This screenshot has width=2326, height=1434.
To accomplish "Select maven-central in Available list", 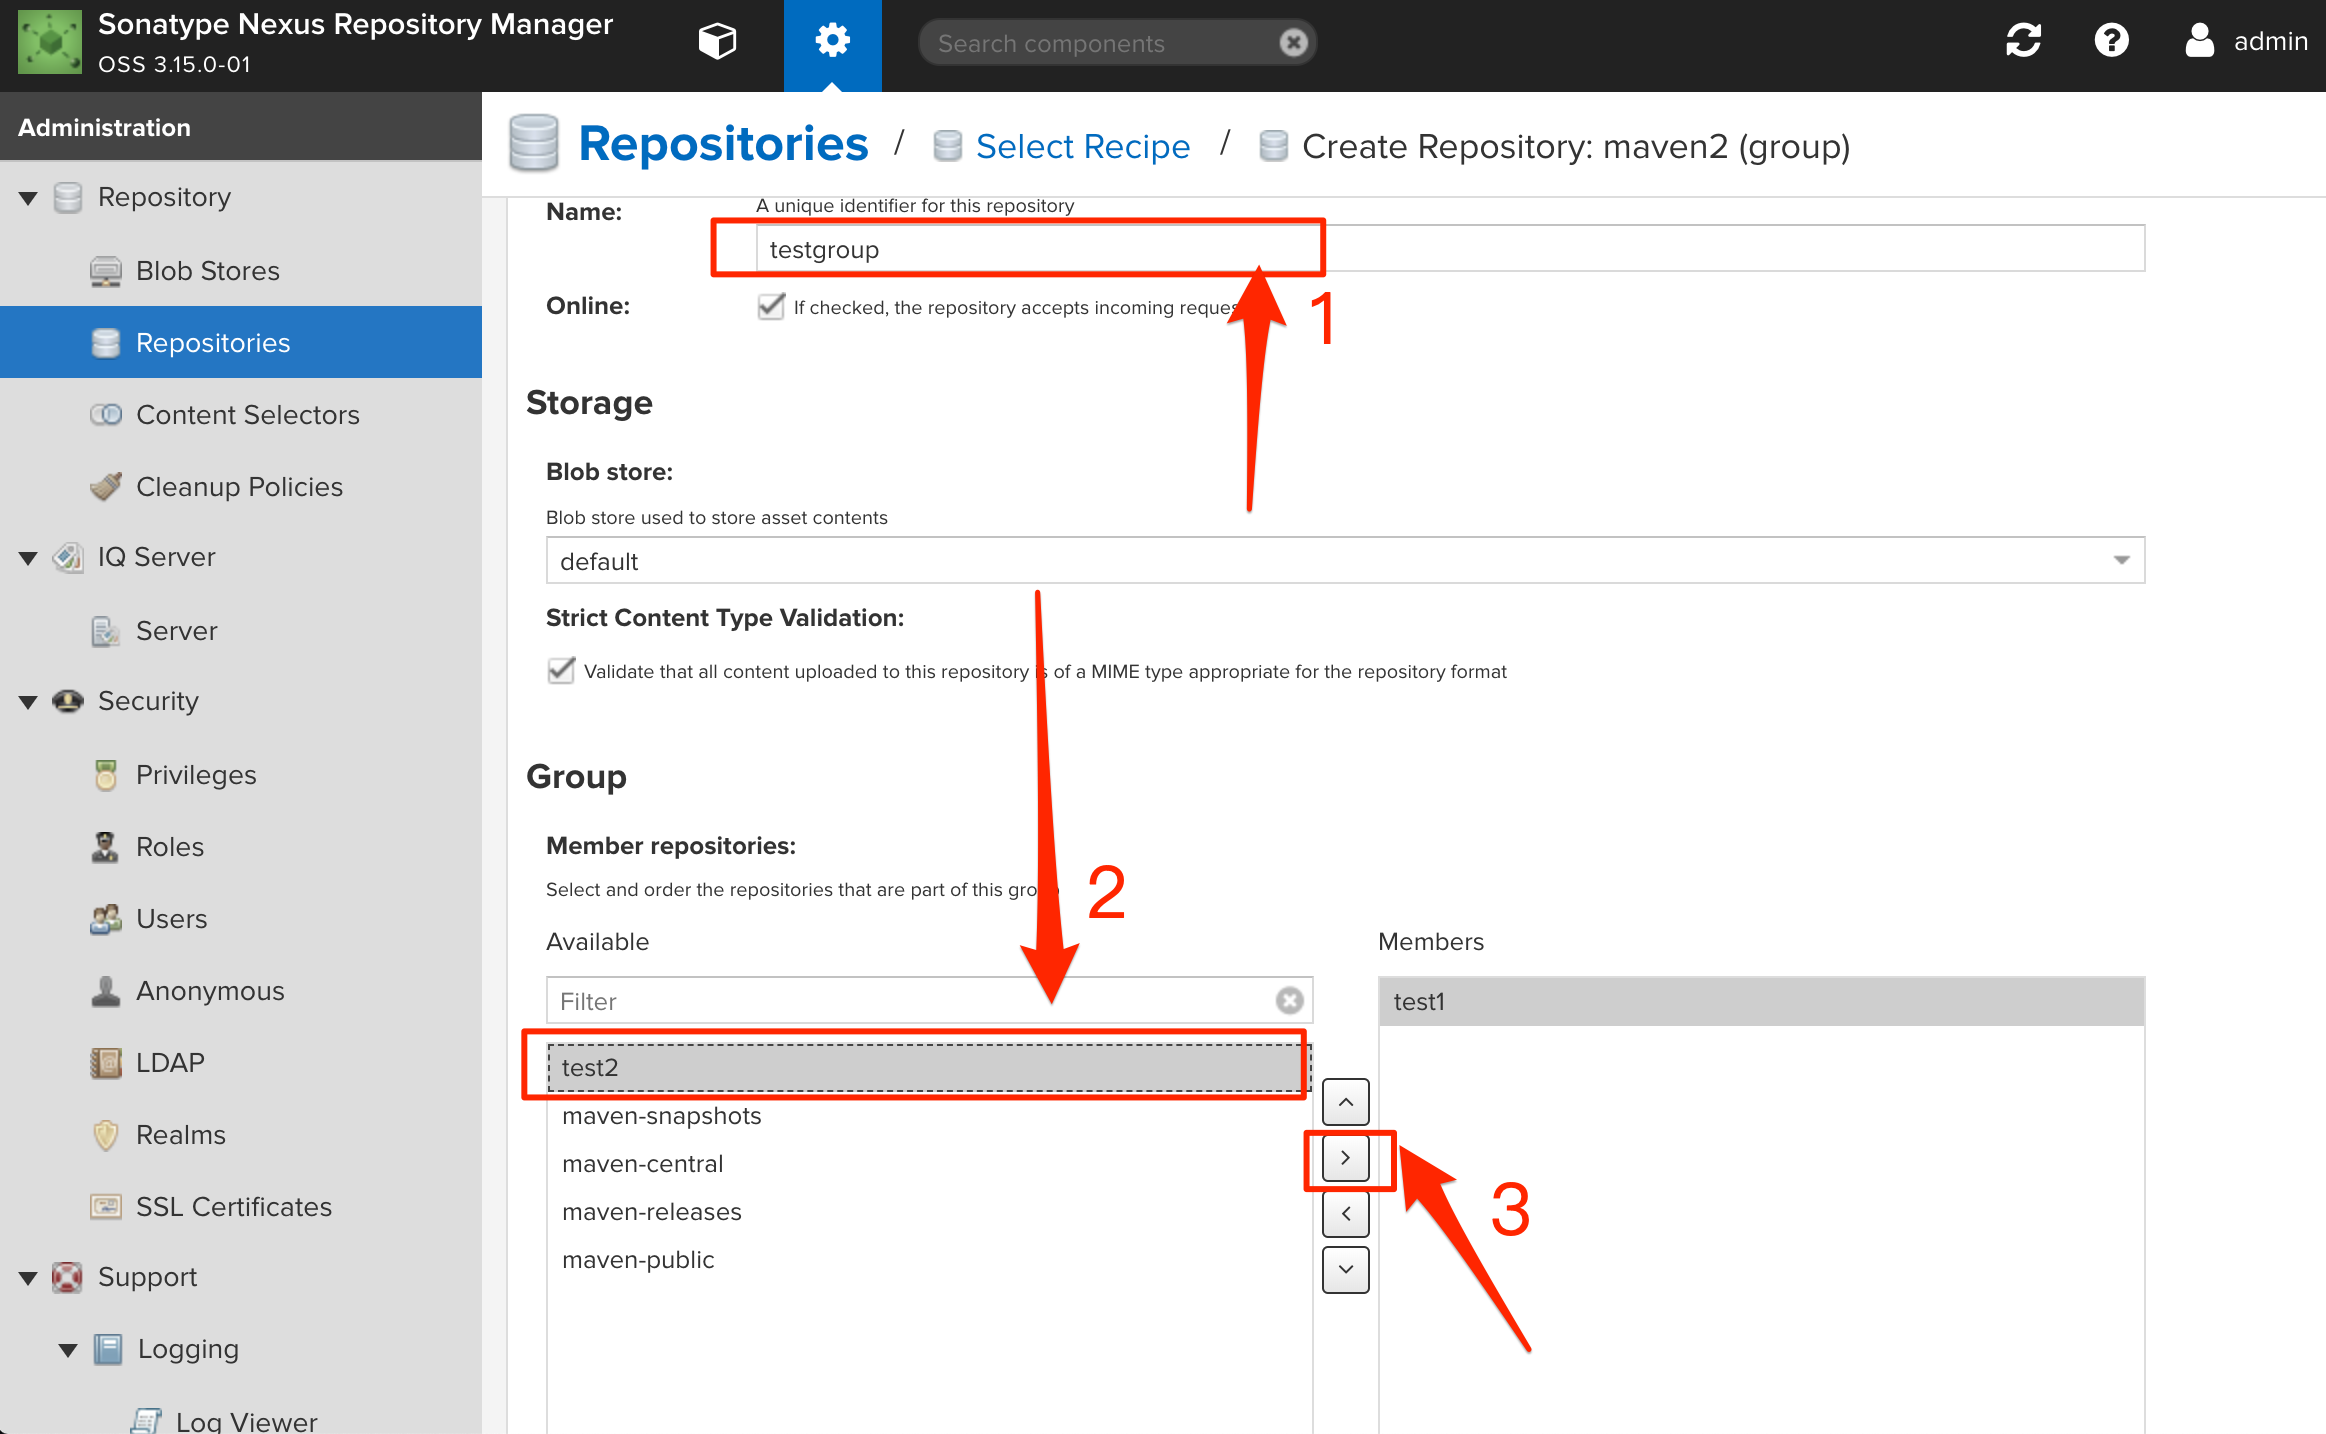I will pos(929,1164).
